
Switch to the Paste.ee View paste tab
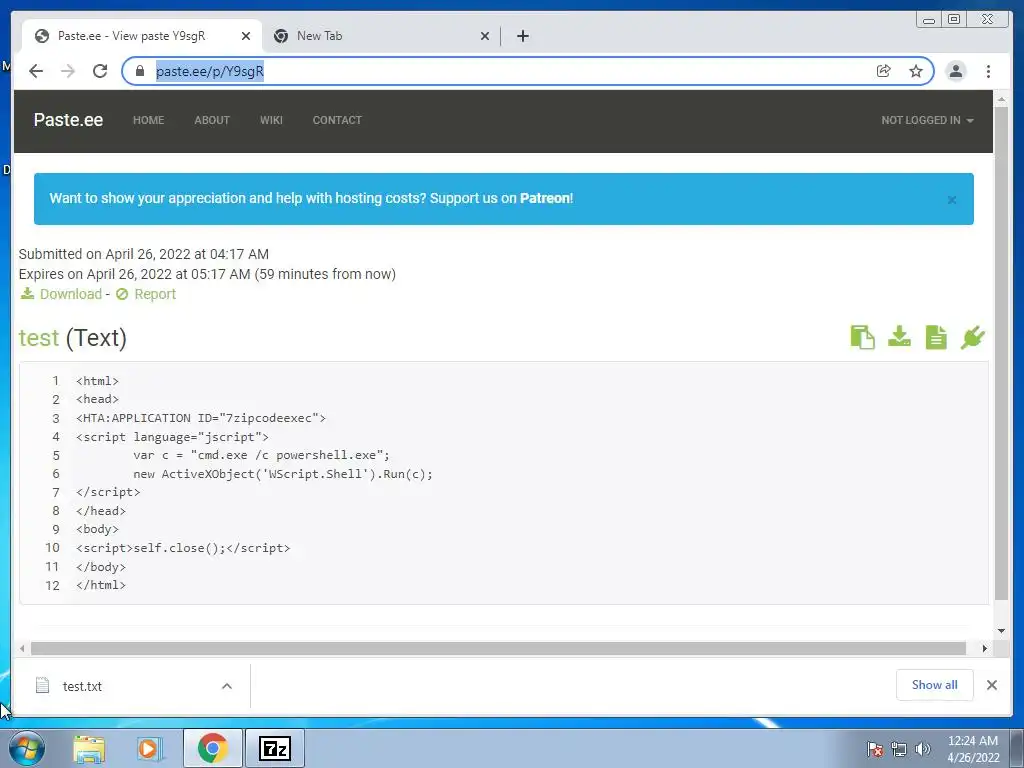142,36
